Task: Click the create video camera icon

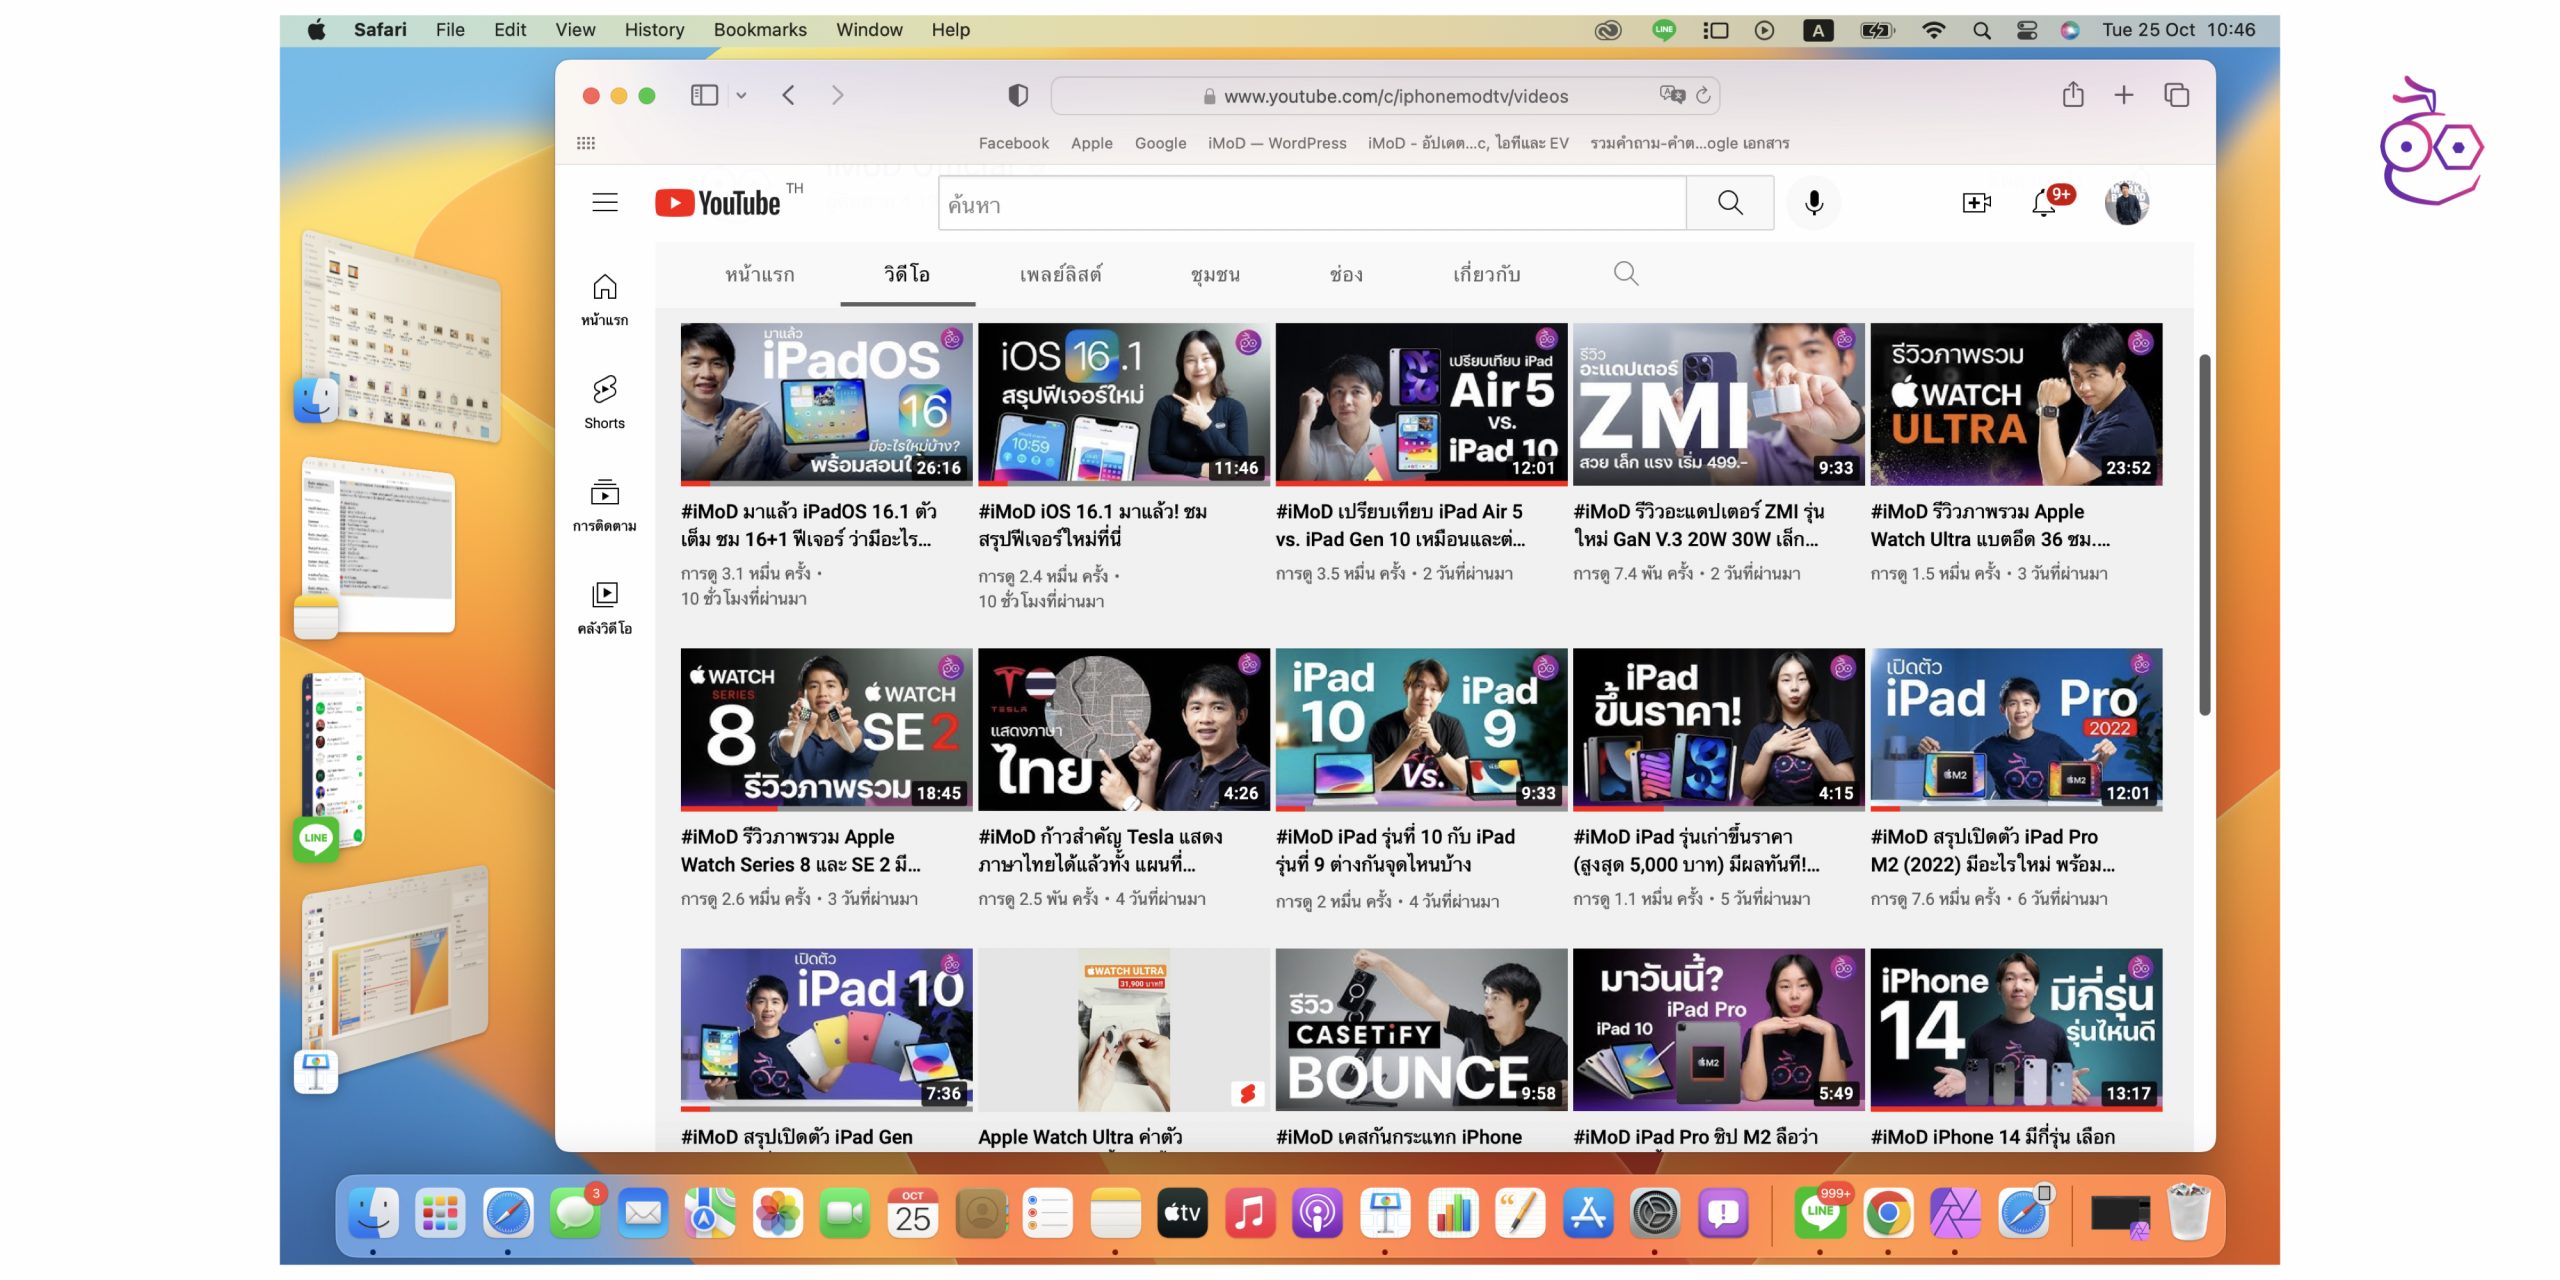Action: pyautogui.click(x=1976, y=203)
